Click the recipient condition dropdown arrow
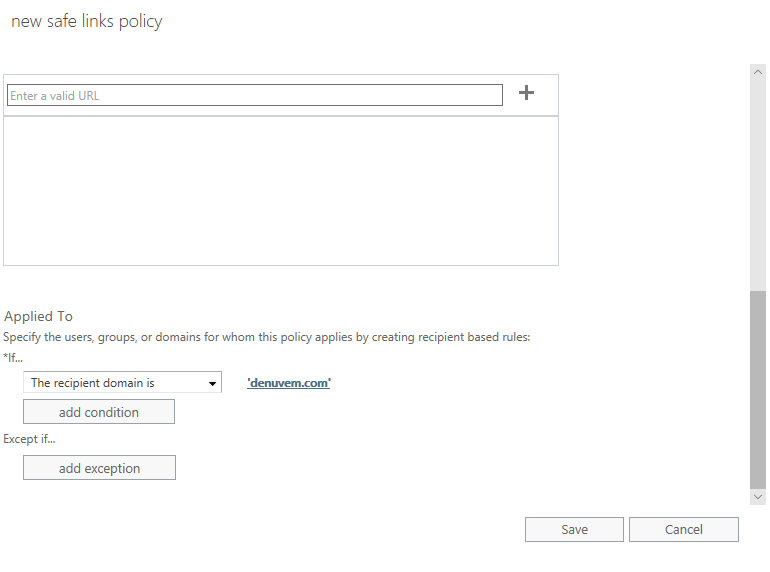The height and width of the screenshot is (572, 770). click(x=212, y=383)
